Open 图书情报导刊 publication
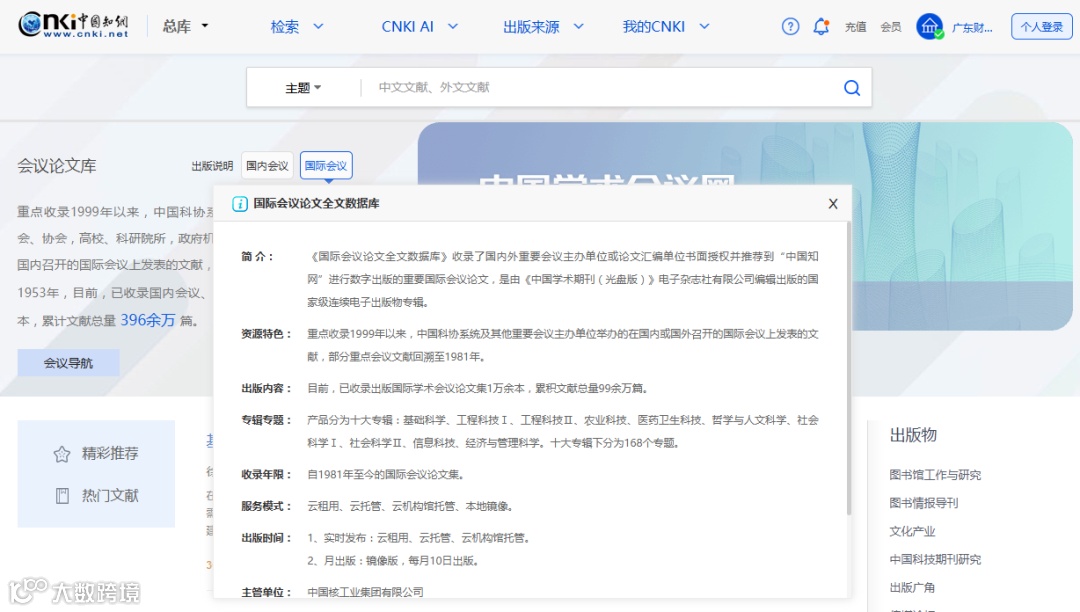This screenshot has width=1080, height=612. pos(924,503)
